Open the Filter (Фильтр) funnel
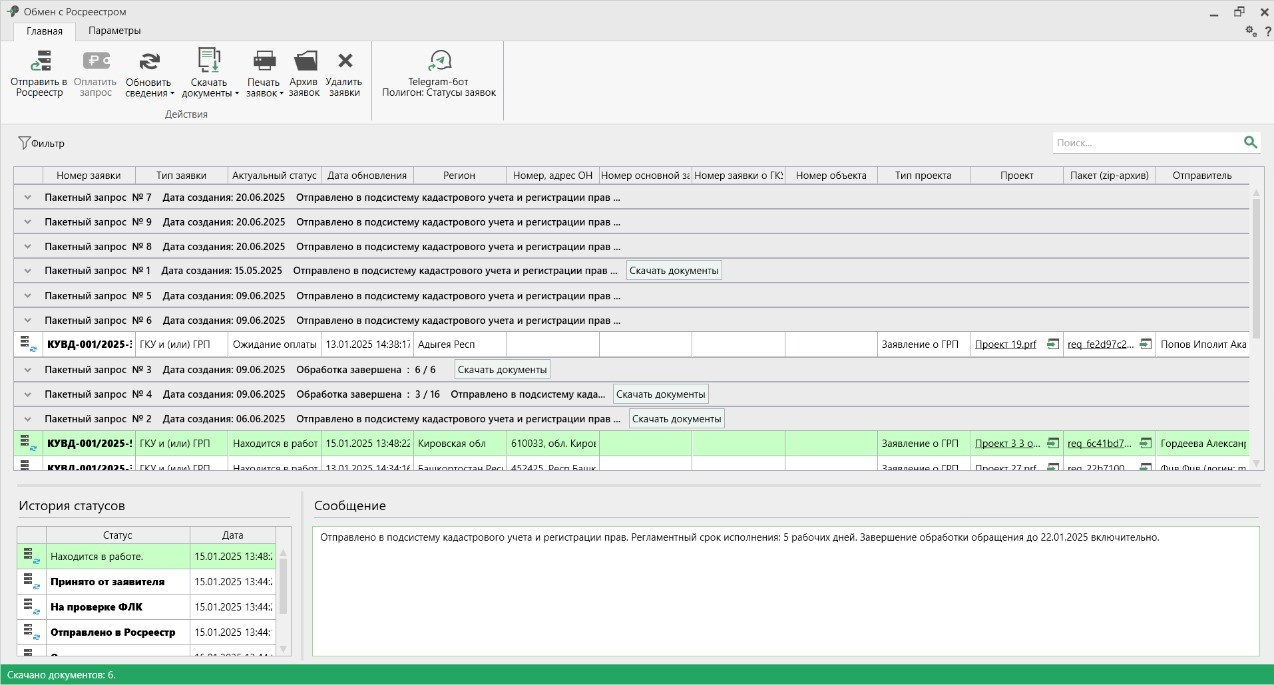The width and height of the screenshot is (1274, 685). [24, 144]
